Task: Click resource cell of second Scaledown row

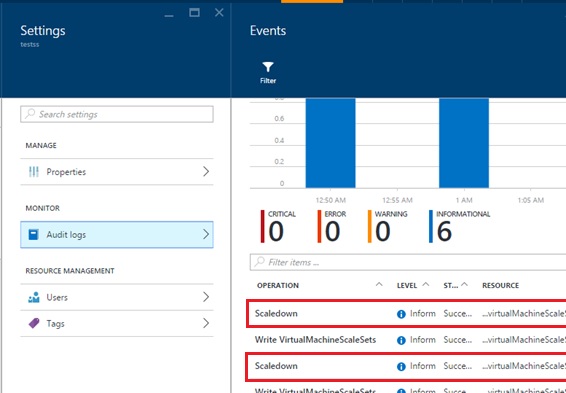Action: click(524, 366)
